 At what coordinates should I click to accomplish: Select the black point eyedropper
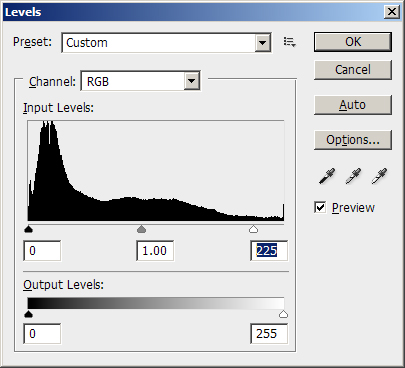(327, 176)
